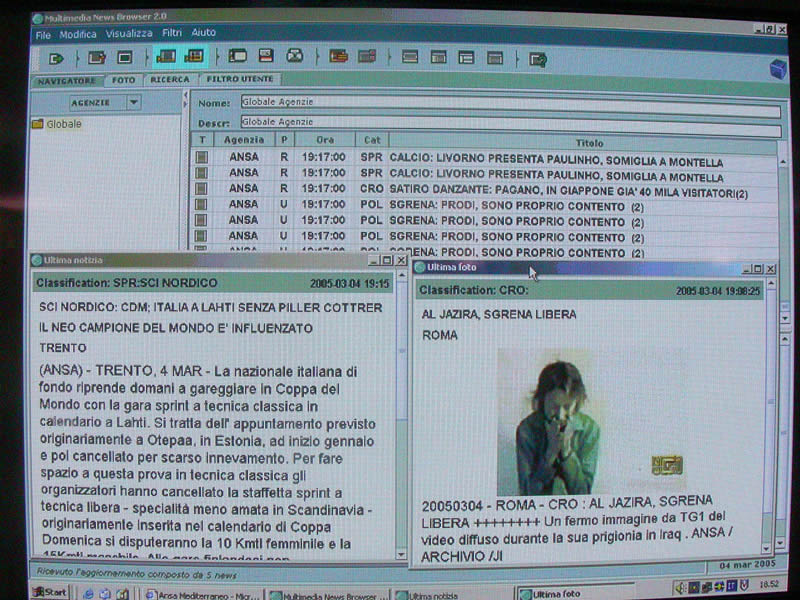Viewport: 800px width, 600px height.
Task: Click the blue cube icon beside the tabs
Action: tap(777, 68)
